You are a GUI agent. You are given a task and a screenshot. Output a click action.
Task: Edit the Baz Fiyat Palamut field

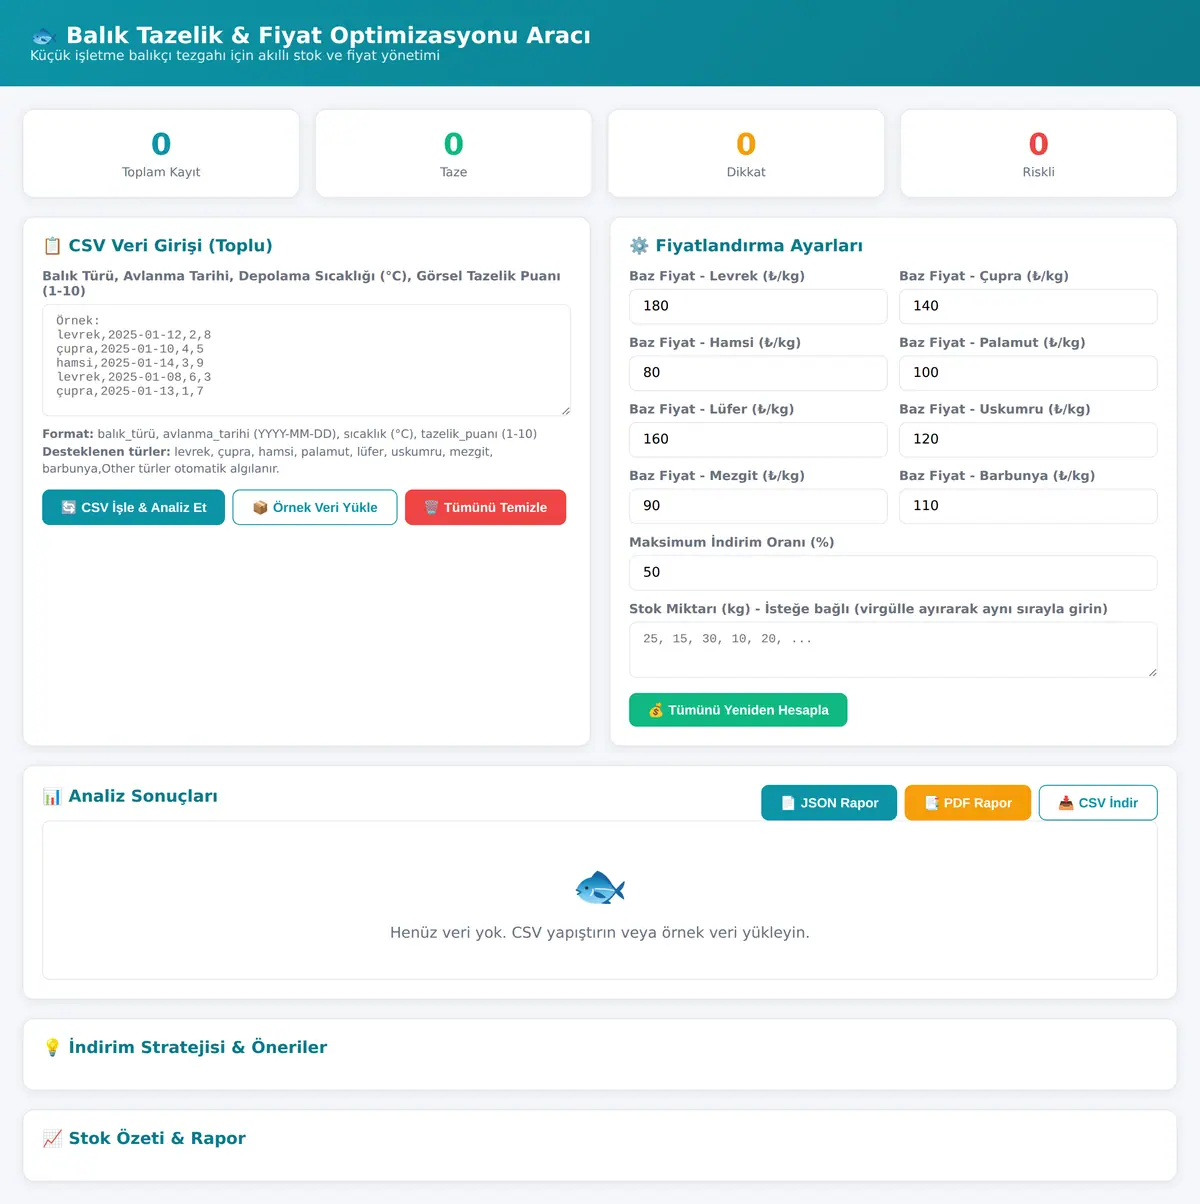click(1028, 373)
